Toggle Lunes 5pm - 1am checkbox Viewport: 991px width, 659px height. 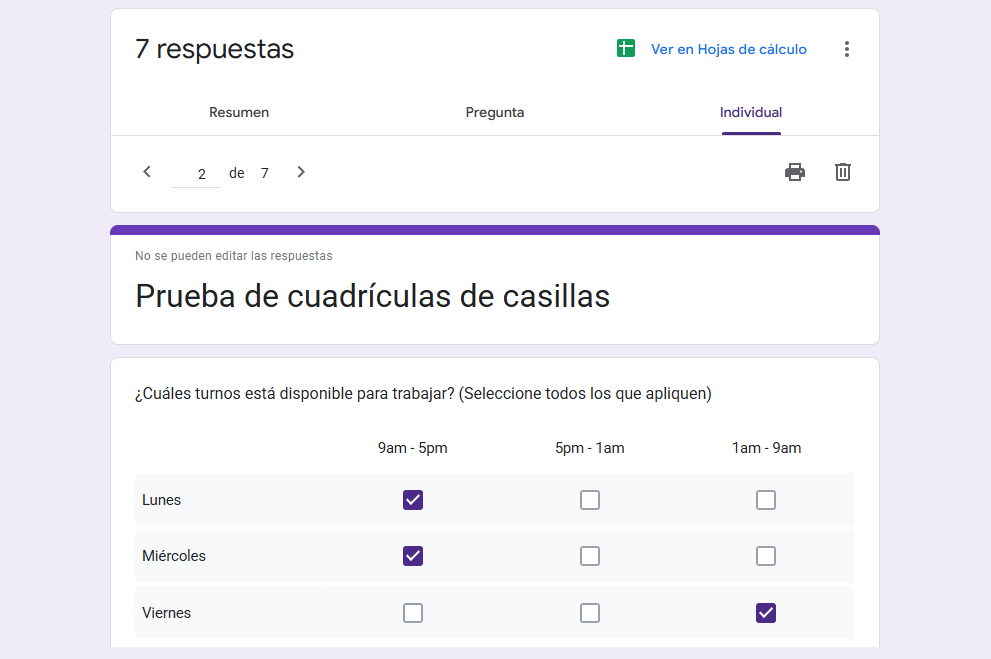[590, 500]
